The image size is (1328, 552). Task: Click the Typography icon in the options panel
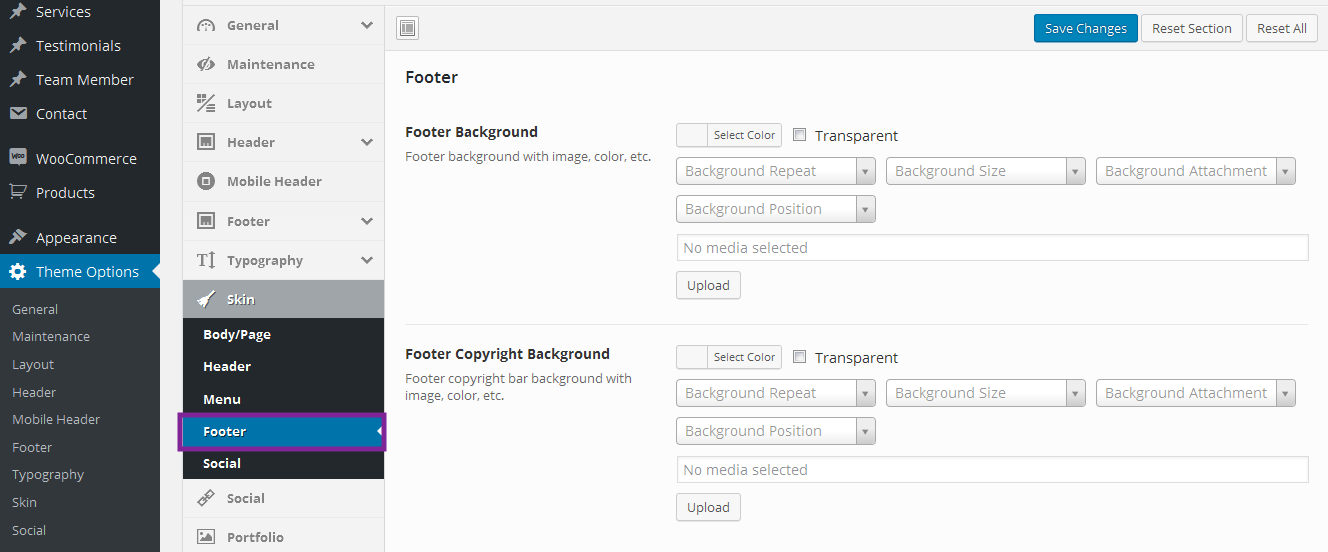click(206, 260)
